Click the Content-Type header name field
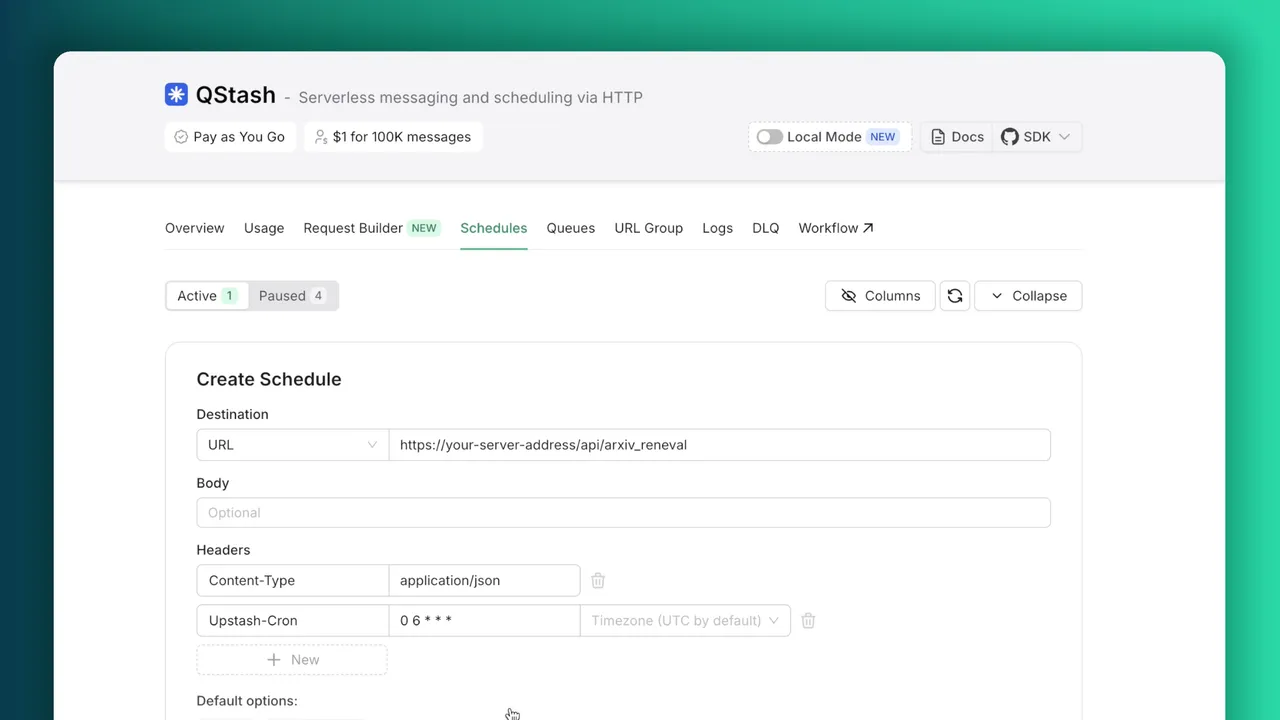This screenshot has height=720, width=1280. tap(293, 581)
